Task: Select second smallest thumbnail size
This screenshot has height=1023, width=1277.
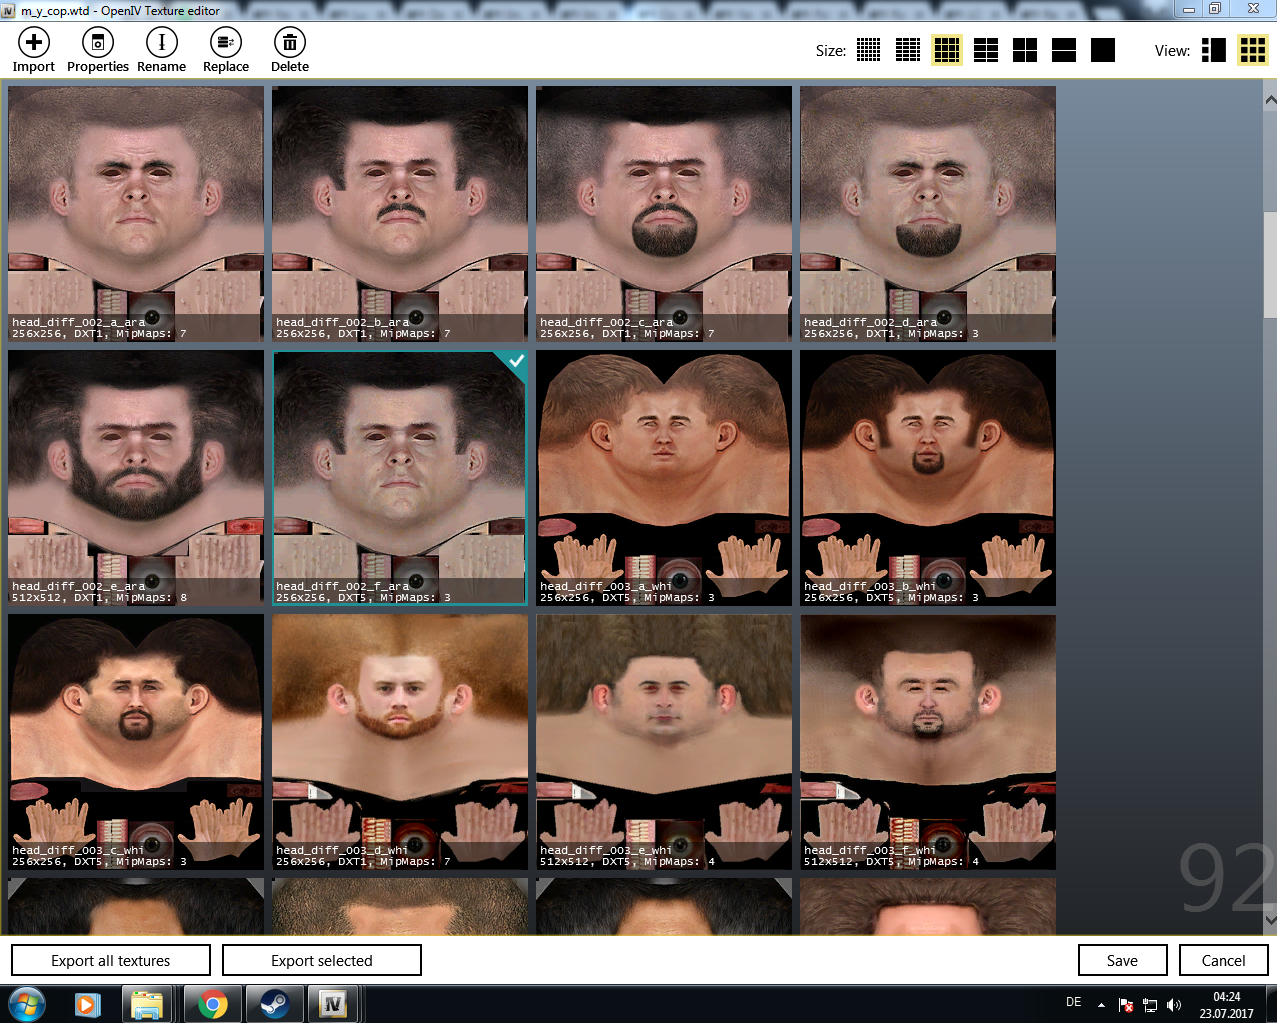Action: pos(908,50)
